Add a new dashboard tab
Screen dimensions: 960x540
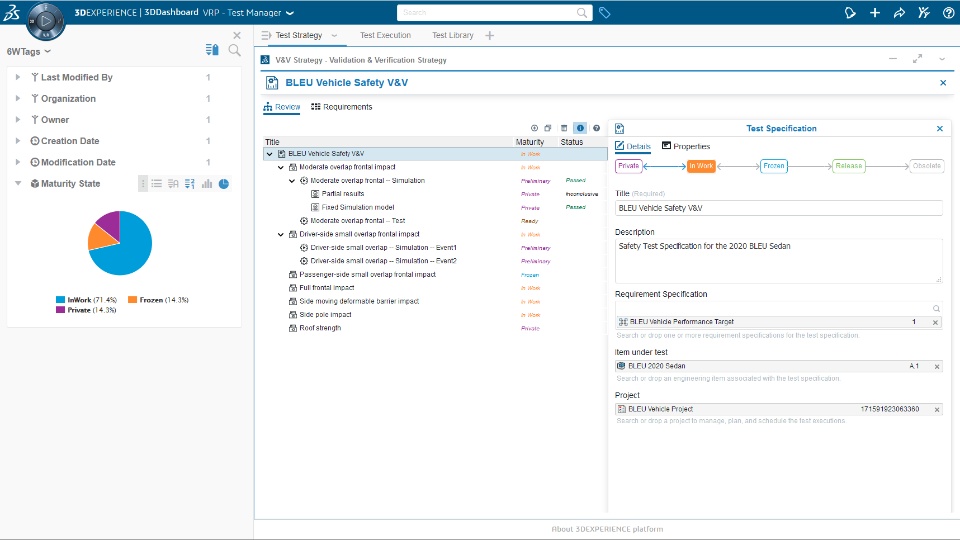pyautogui.click(x=489, y=36)
